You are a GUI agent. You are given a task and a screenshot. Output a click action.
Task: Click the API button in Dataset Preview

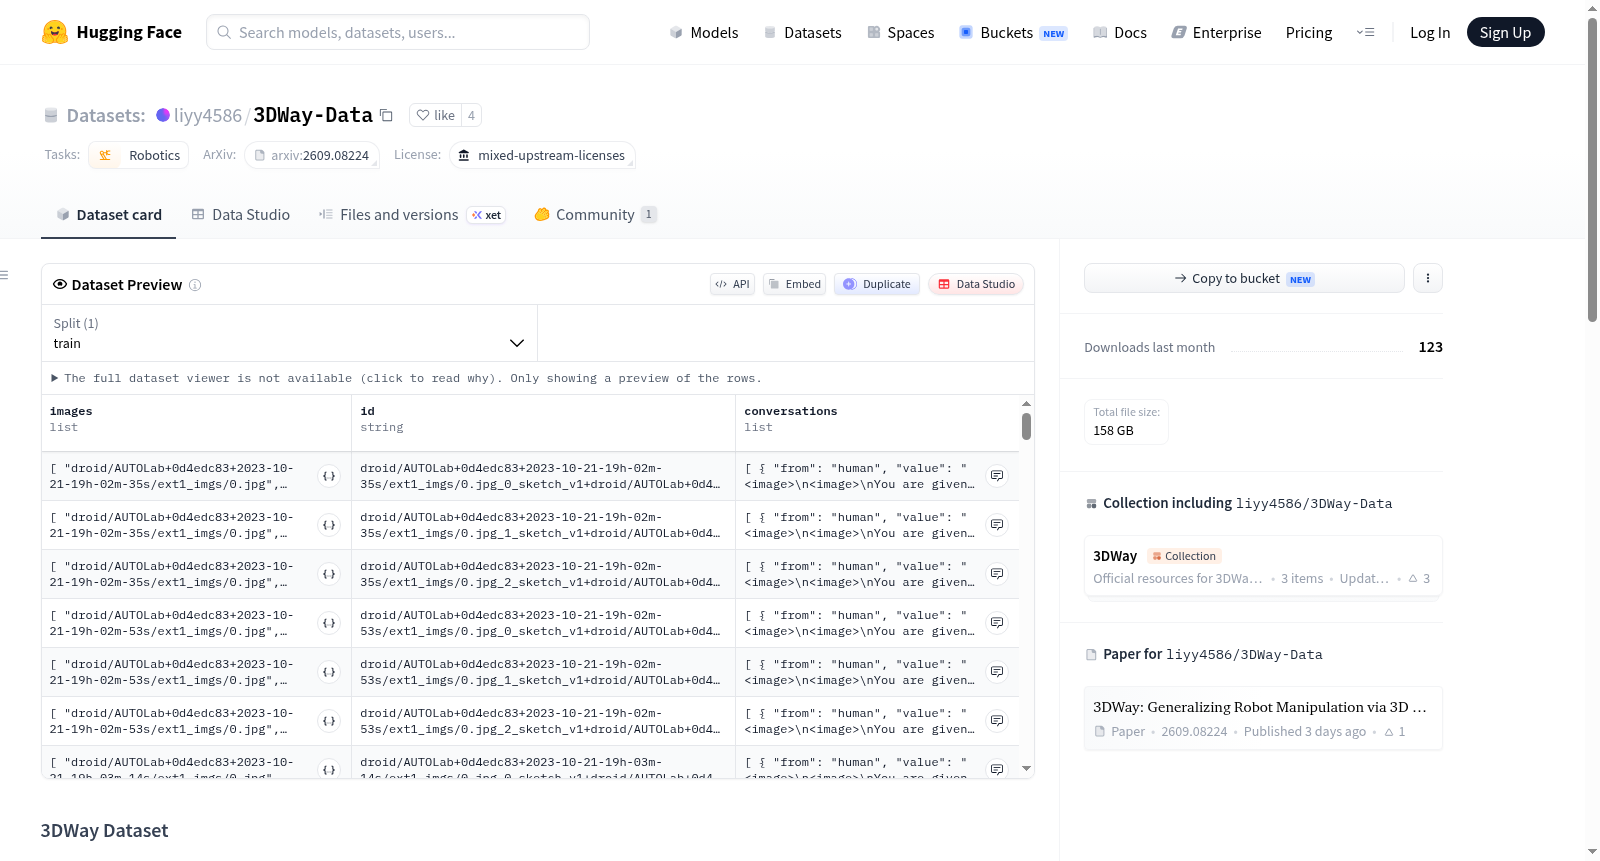(732, 284)
